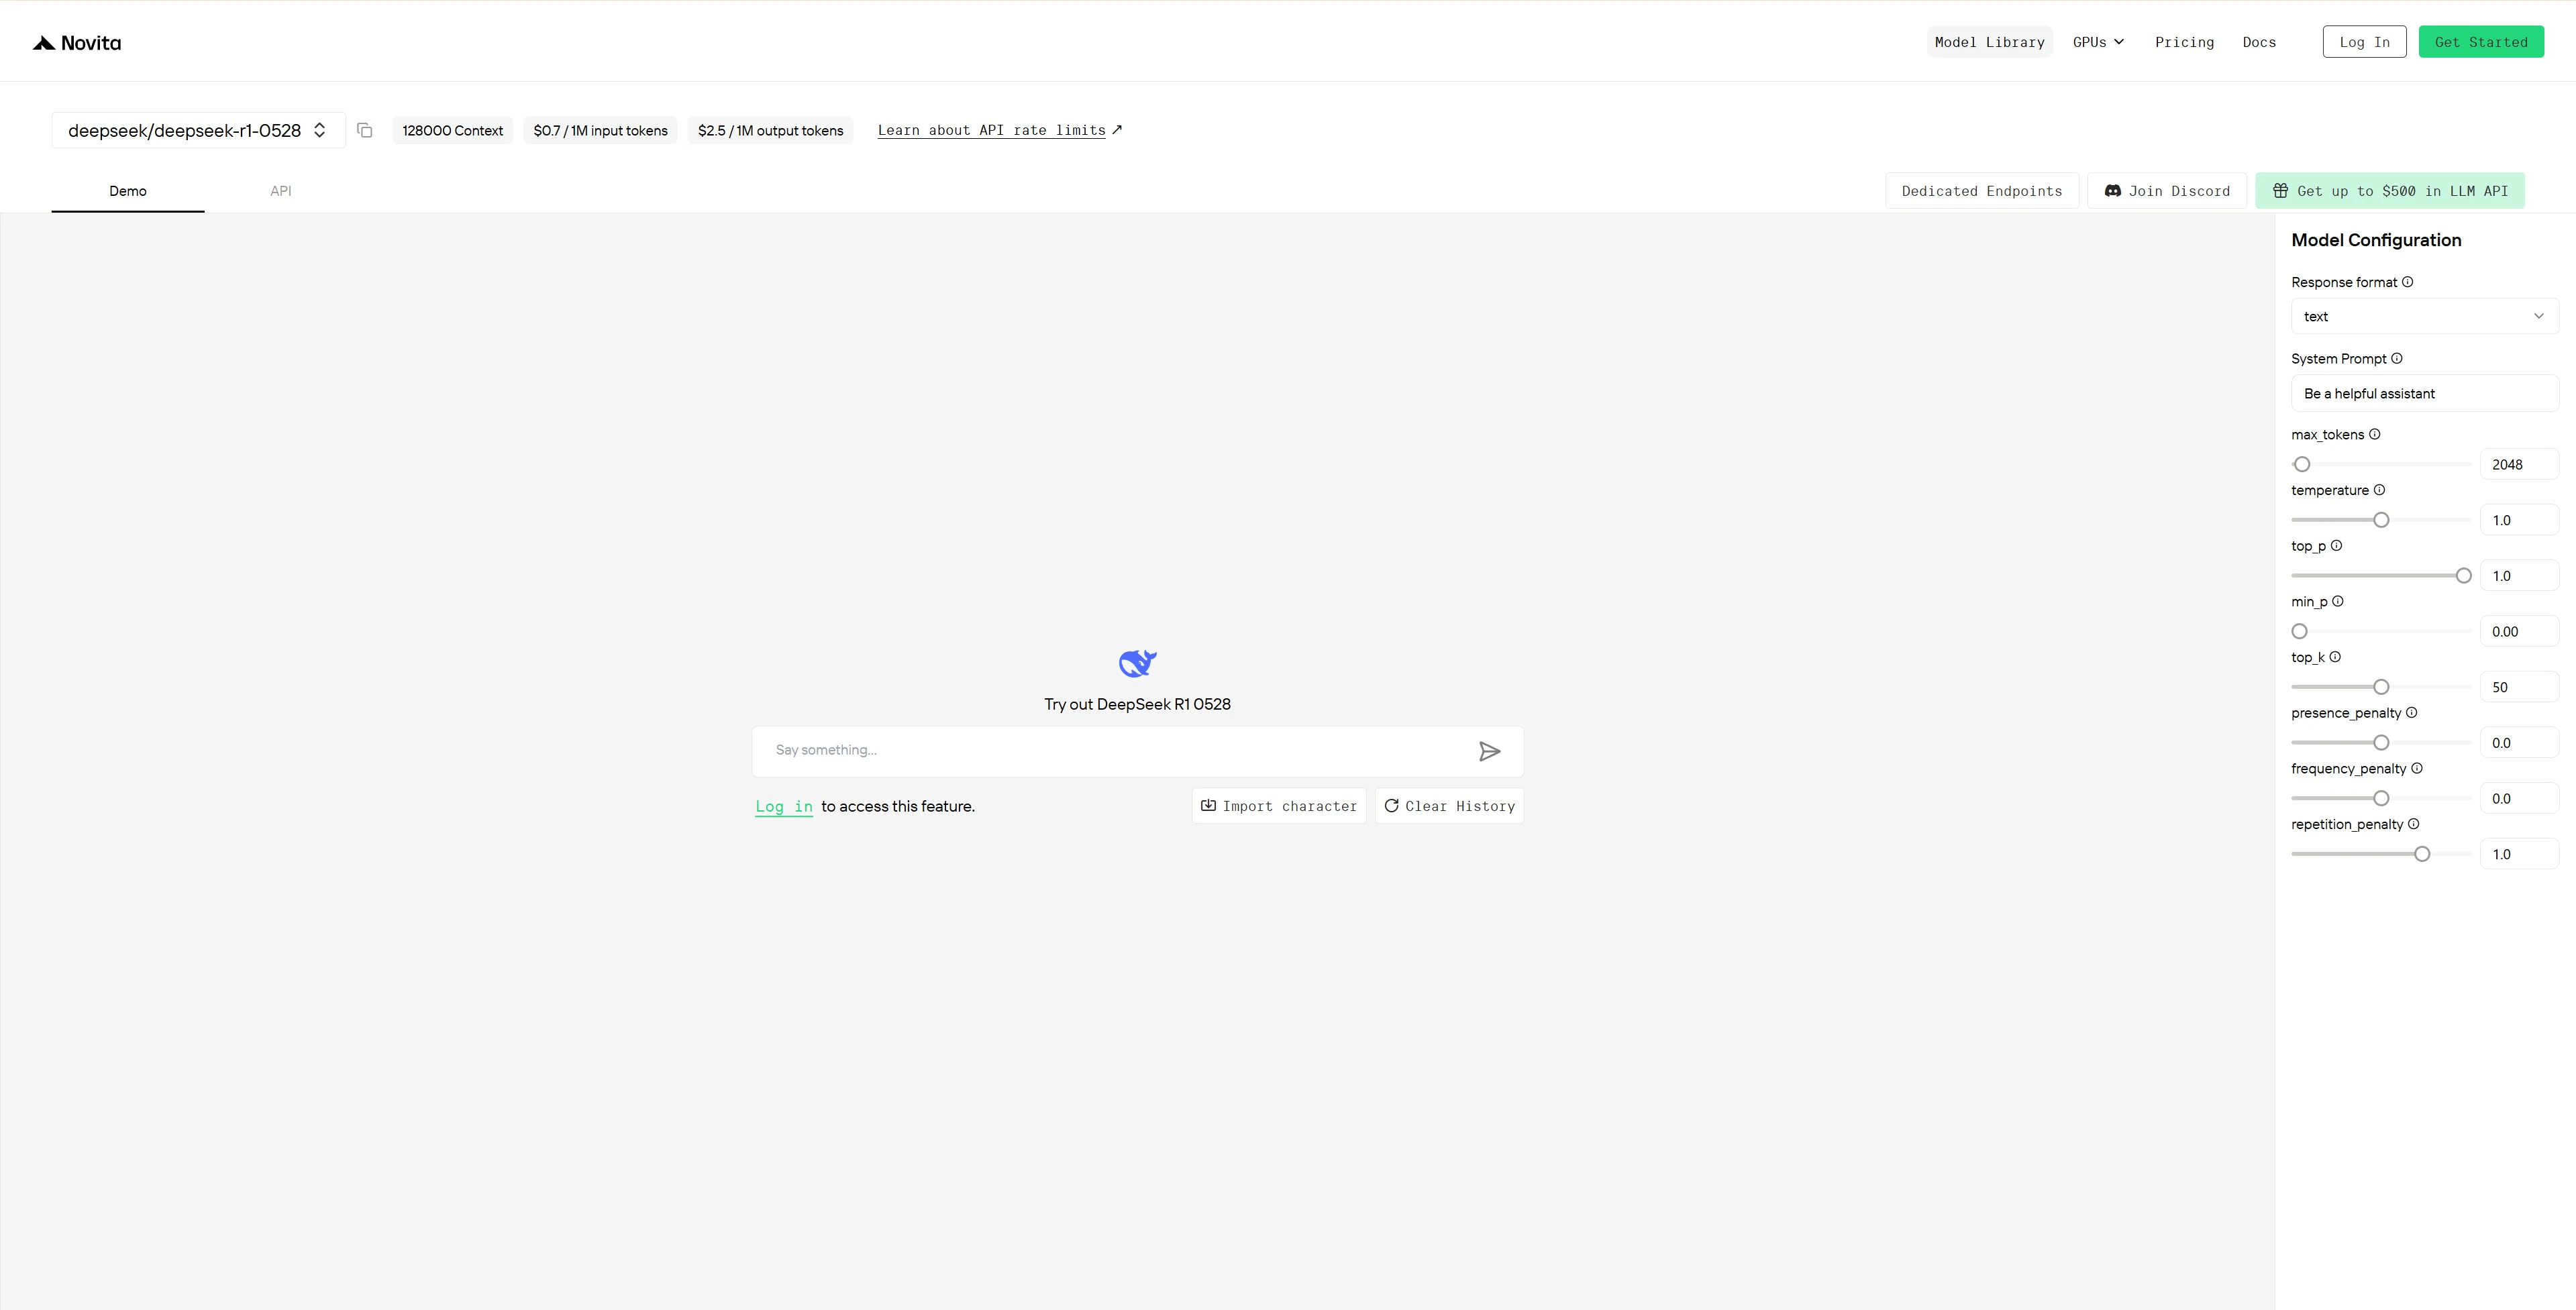Click the top_k value field 50
This screenshot has width=2576, height=1310.
2519,687
